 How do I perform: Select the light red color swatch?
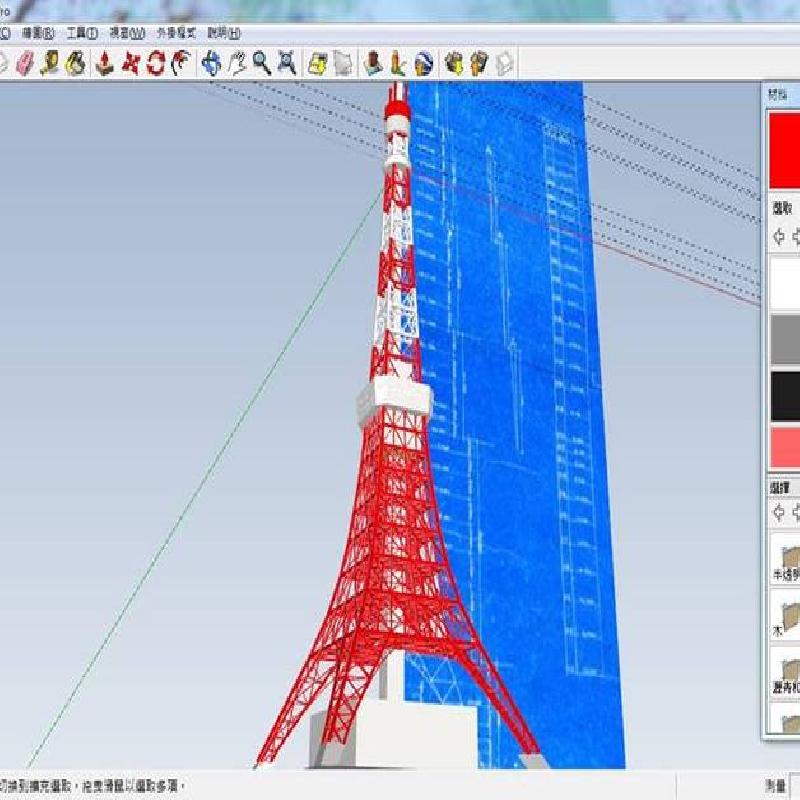point(784,446)
